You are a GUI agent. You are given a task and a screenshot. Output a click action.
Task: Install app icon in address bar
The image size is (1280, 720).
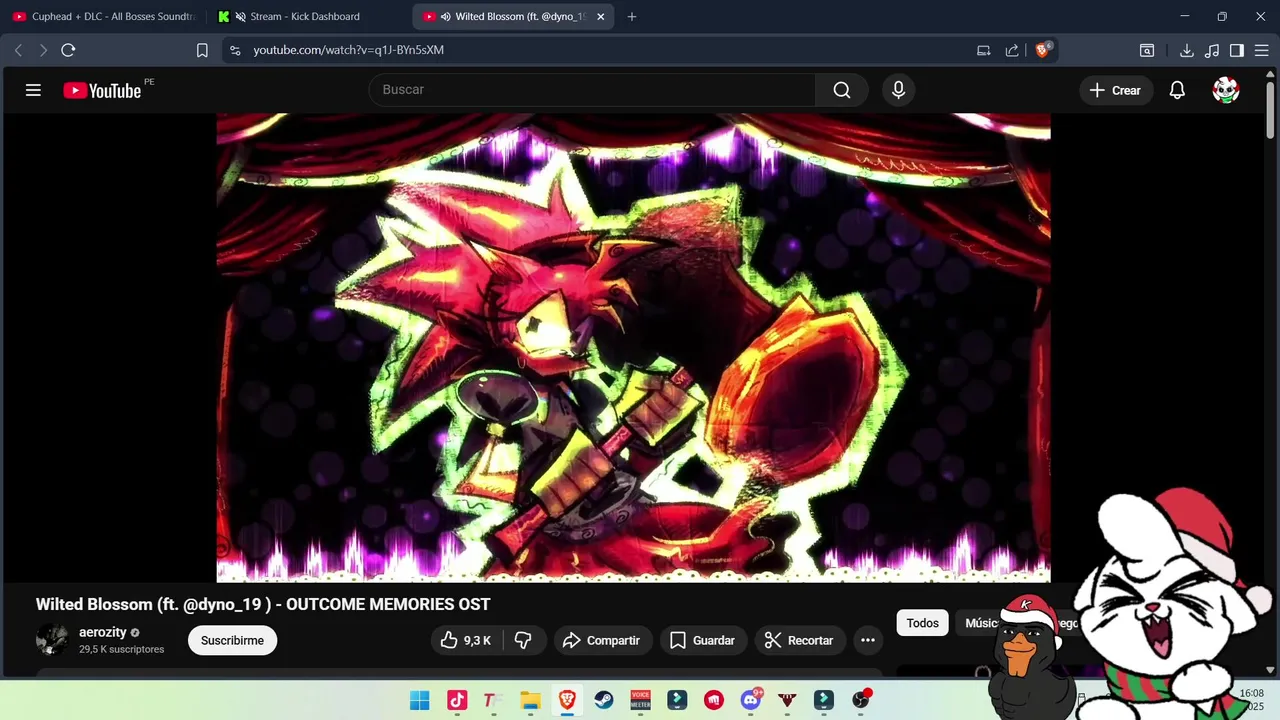tap(984, 50)
